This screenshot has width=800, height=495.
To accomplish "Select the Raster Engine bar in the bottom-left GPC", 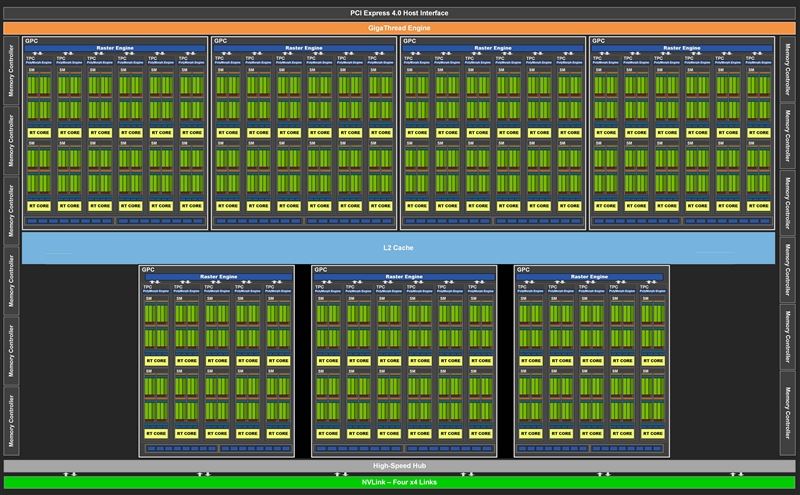I will pos(218,277).
